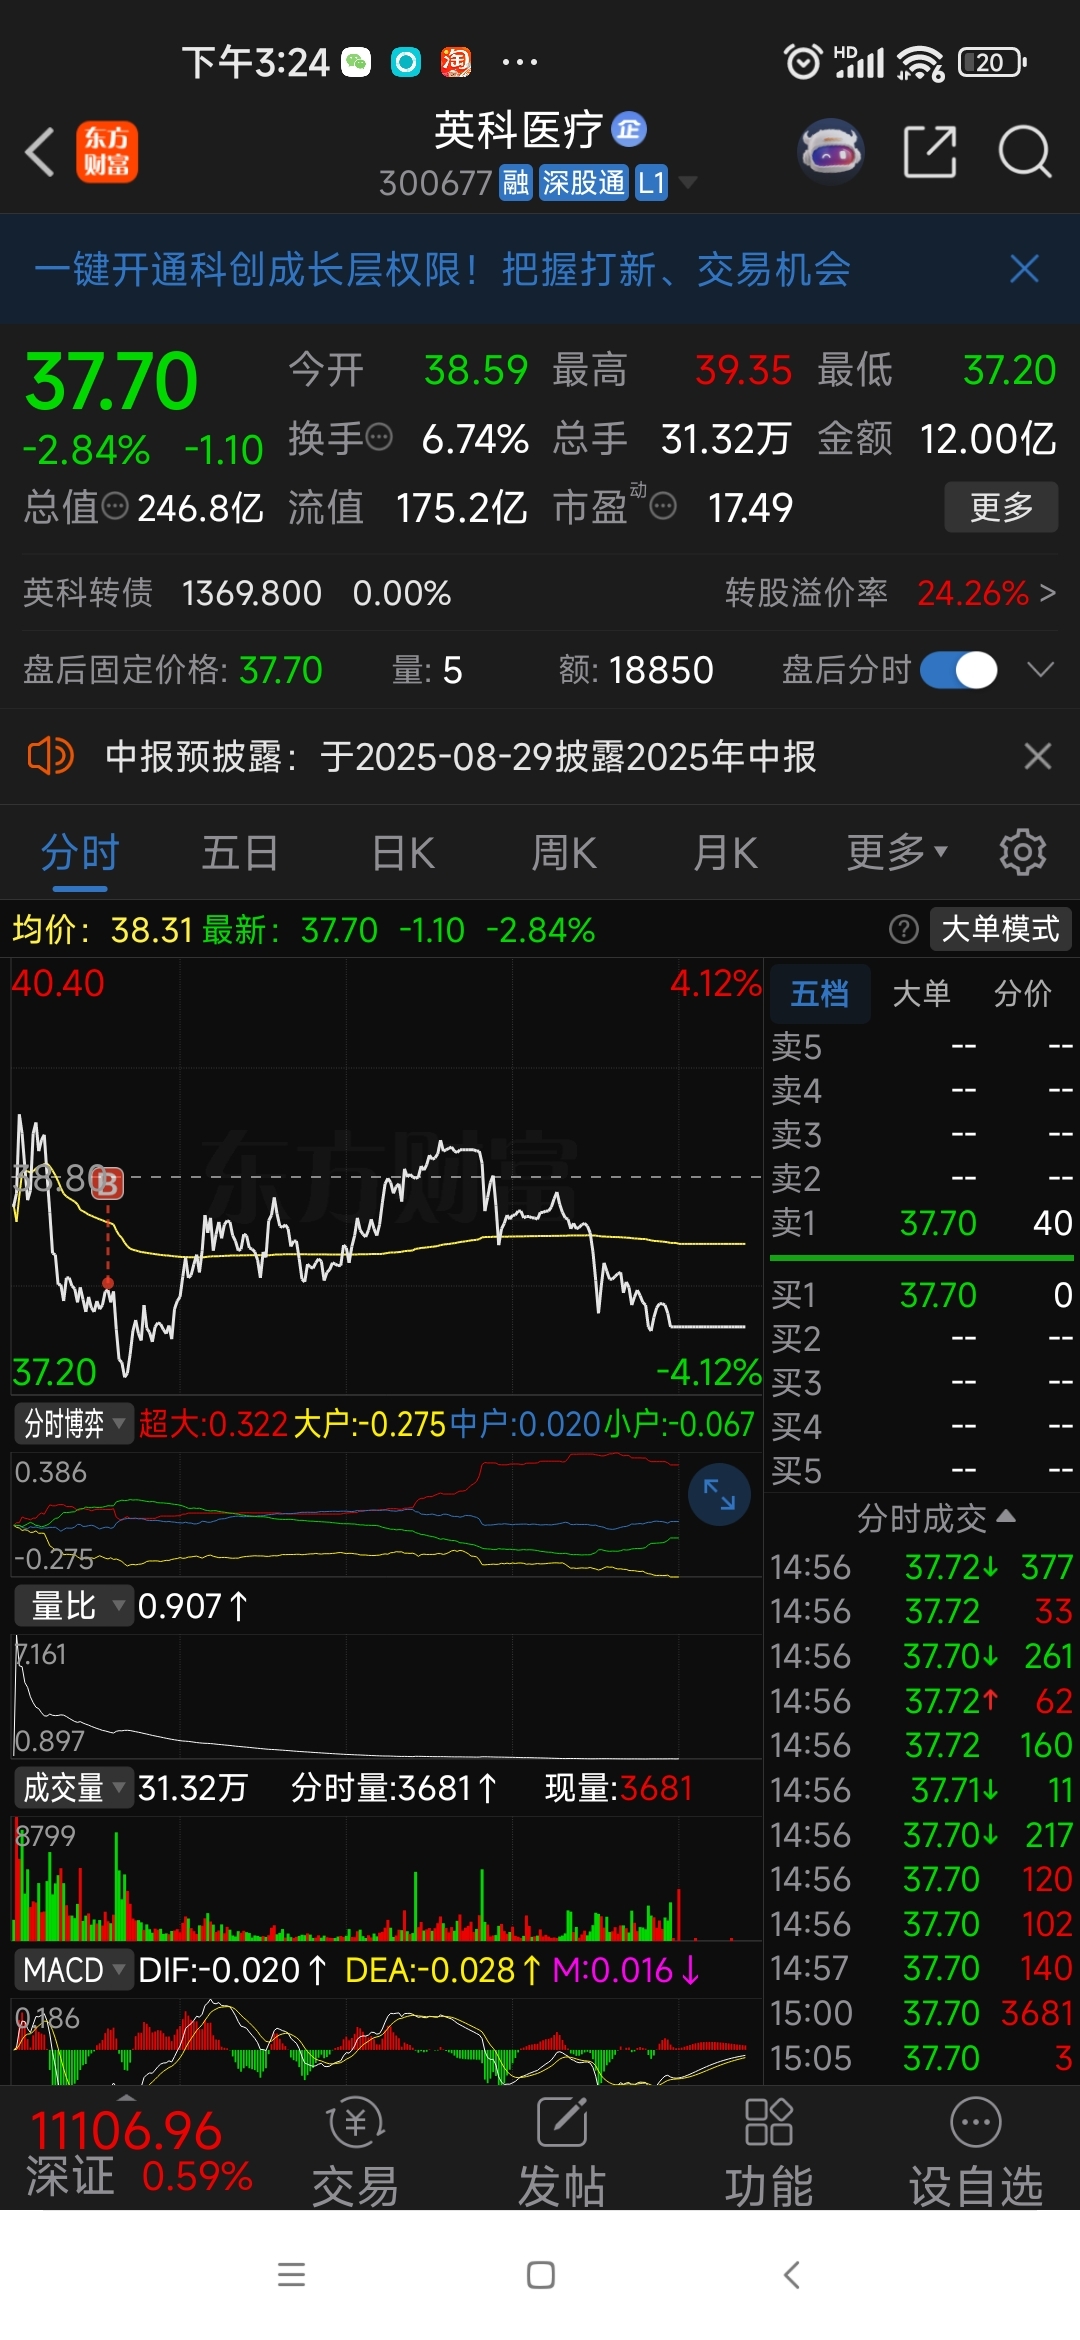Tap the share export icon
This screenshot has width=1080, height=2340.
(x=930, y=152)
